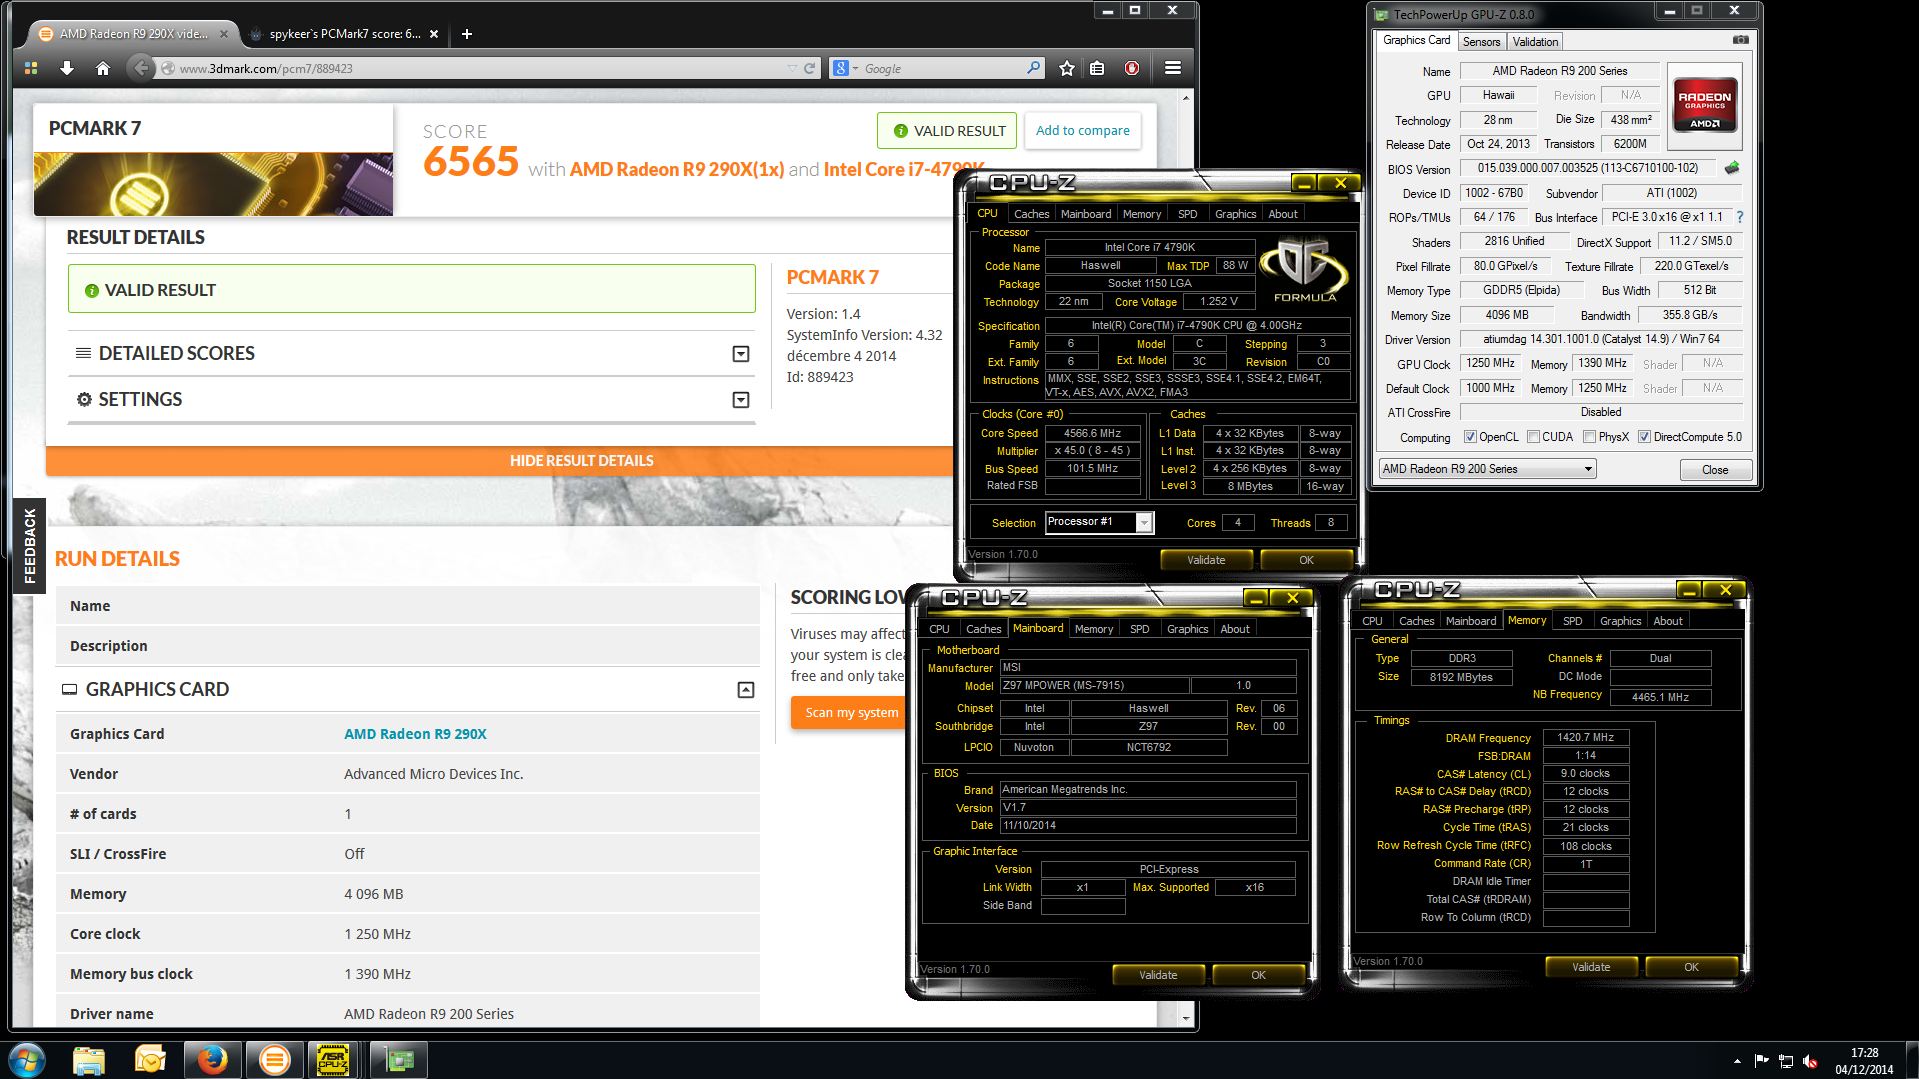Open Graphics tab in Memory CPU-Z window
Viewport: 1919px width, 1079px height.
pyautogui.click(x=1620, y=621)
